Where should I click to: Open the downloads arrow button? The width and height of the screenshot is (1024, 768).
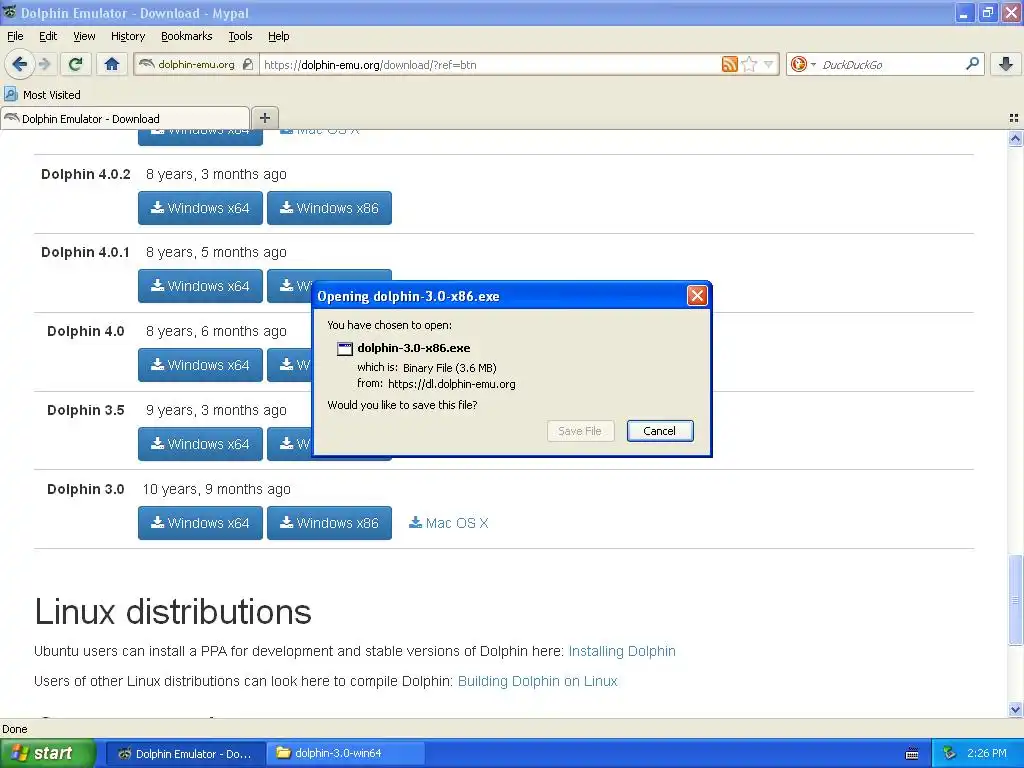coord(1006,64)
